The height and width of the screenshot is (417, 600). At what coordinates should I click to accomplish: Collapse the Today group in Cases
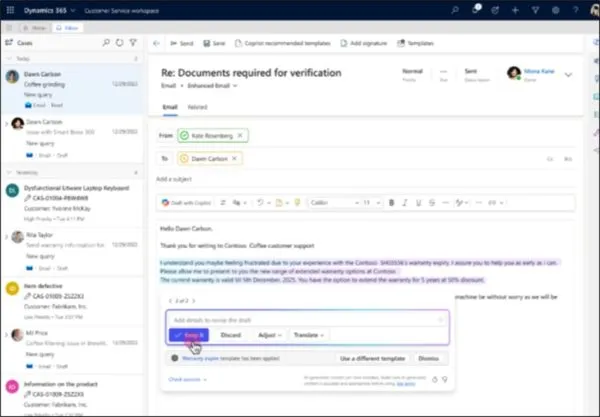point(9,59)
